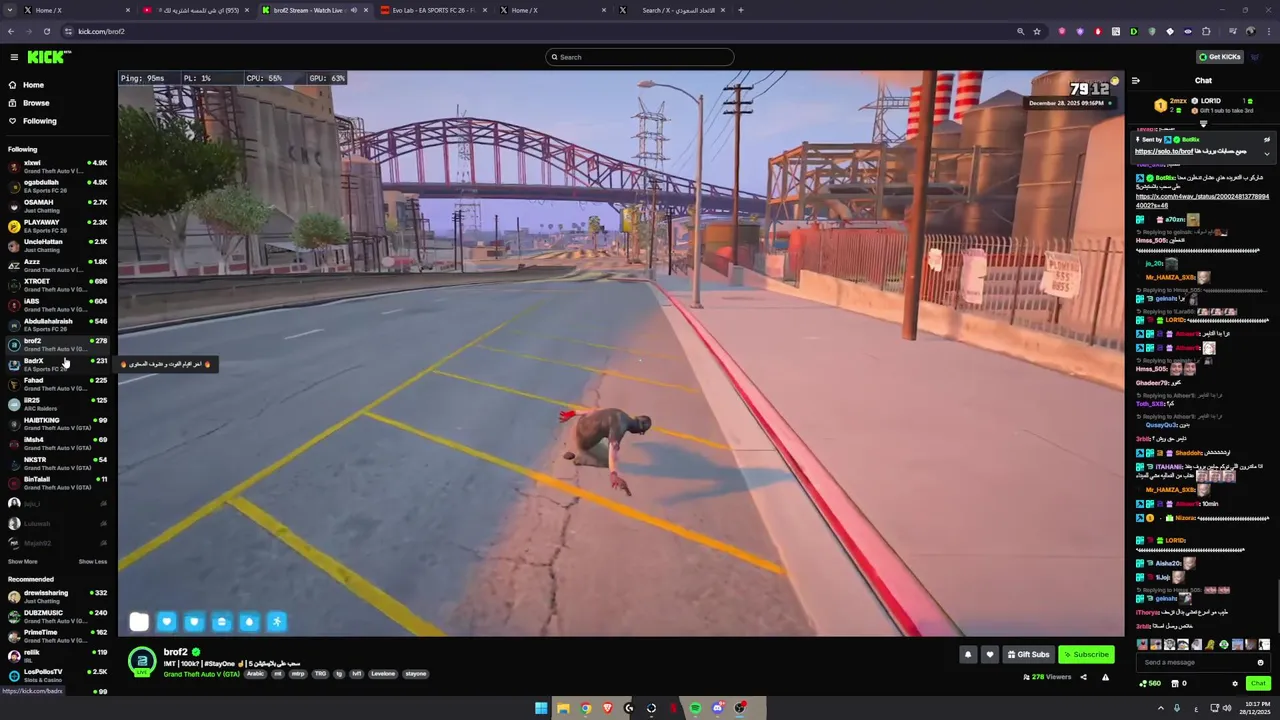Open the Grand Theft Auto V (GTA) category link
Image resolution: width=1280 pixels, height=720 pixels.
point(201,674)
